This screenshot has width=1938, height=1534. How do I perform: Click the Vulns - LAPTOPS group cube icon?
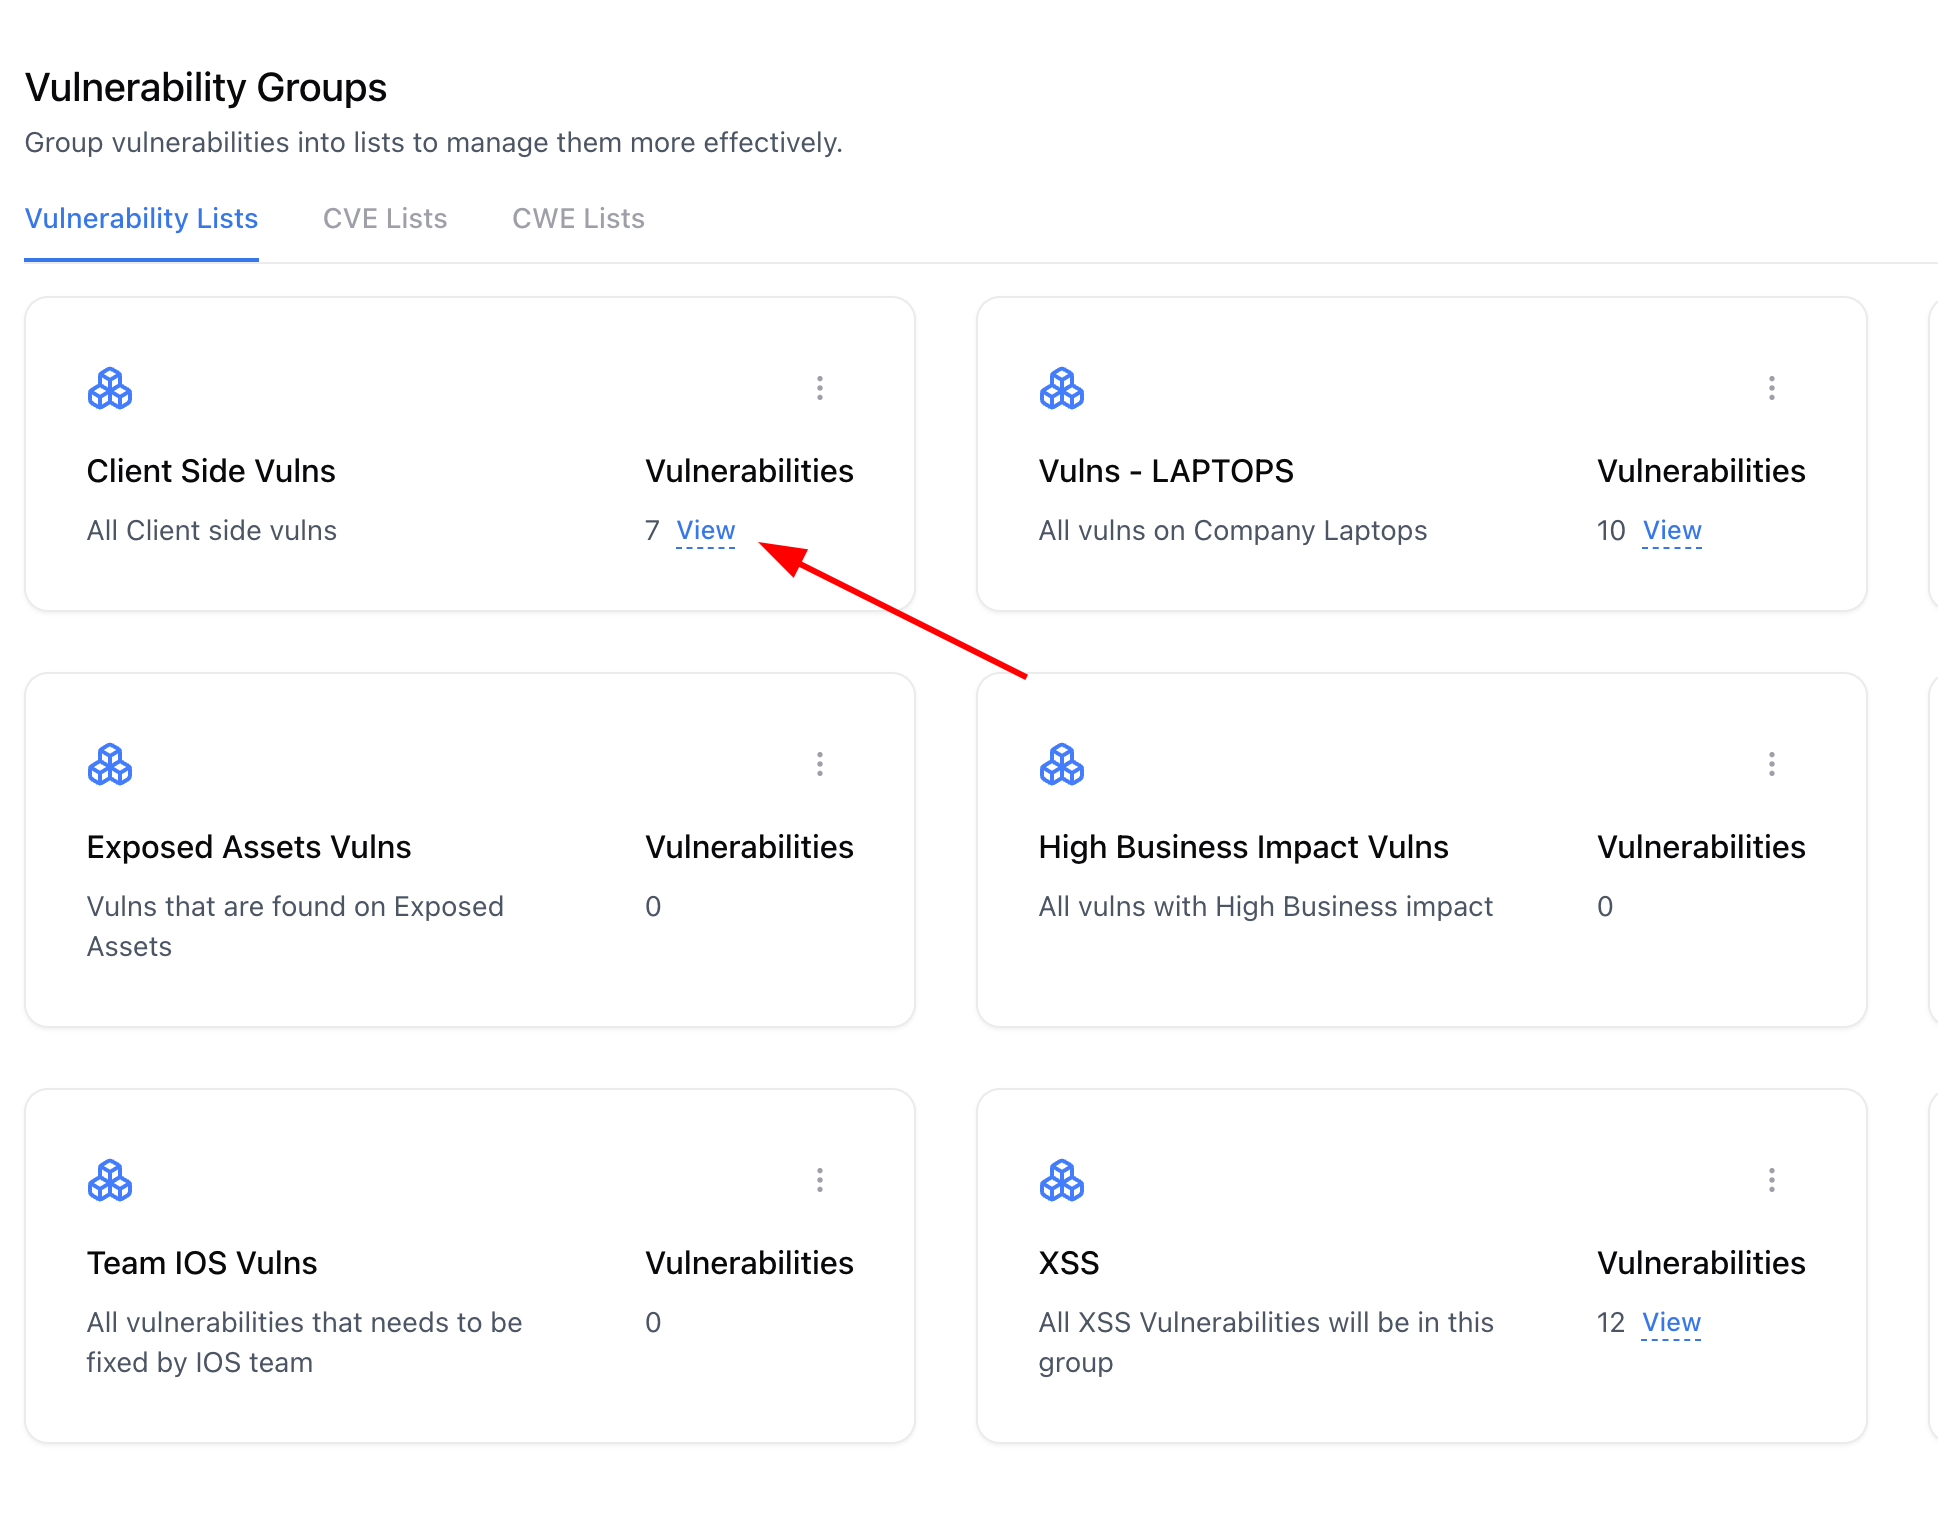[1062, 389]
